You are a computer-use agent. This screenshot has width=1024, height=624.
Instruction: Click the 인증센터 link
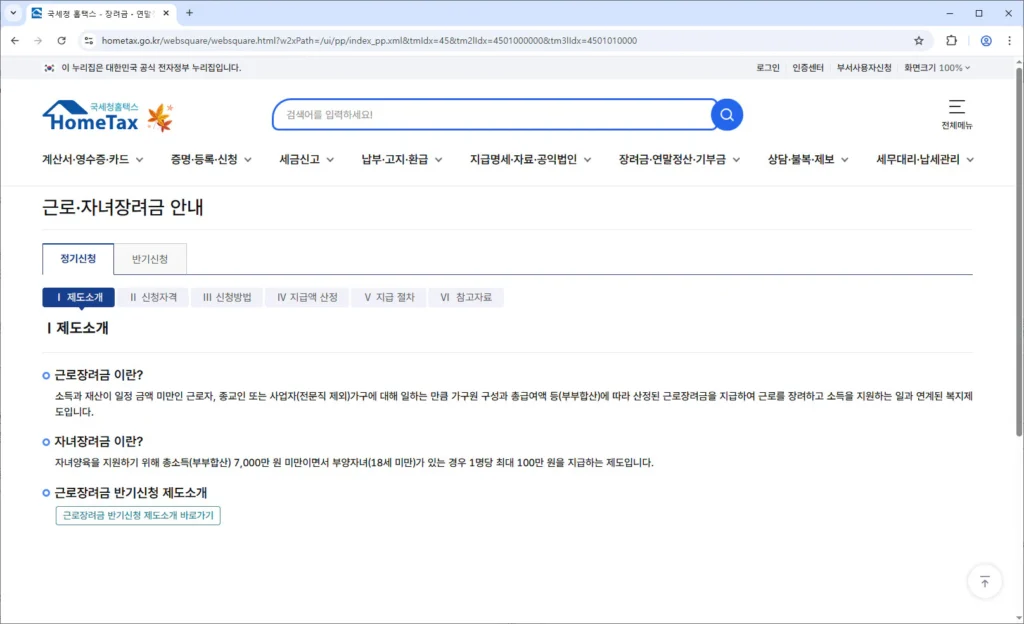click(808, 68)
